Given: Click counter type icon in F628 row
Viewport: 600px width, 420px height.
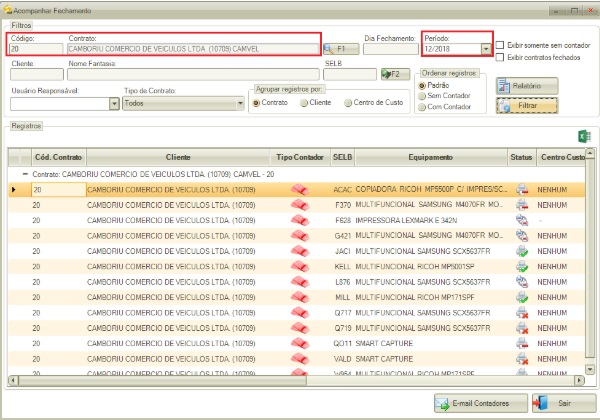Looking at the screenshot, I should coord(300,220).
